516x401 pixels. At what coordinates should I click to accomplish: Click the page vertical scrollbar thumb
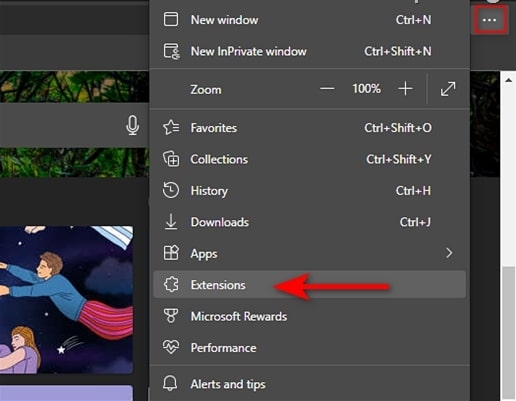coord(508,332)
